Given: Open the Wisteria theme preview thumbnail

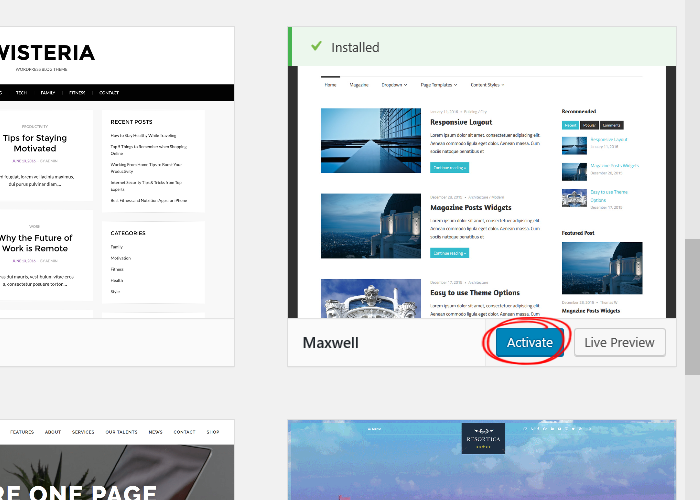Looking at the screenshot, I should [117, 173].
